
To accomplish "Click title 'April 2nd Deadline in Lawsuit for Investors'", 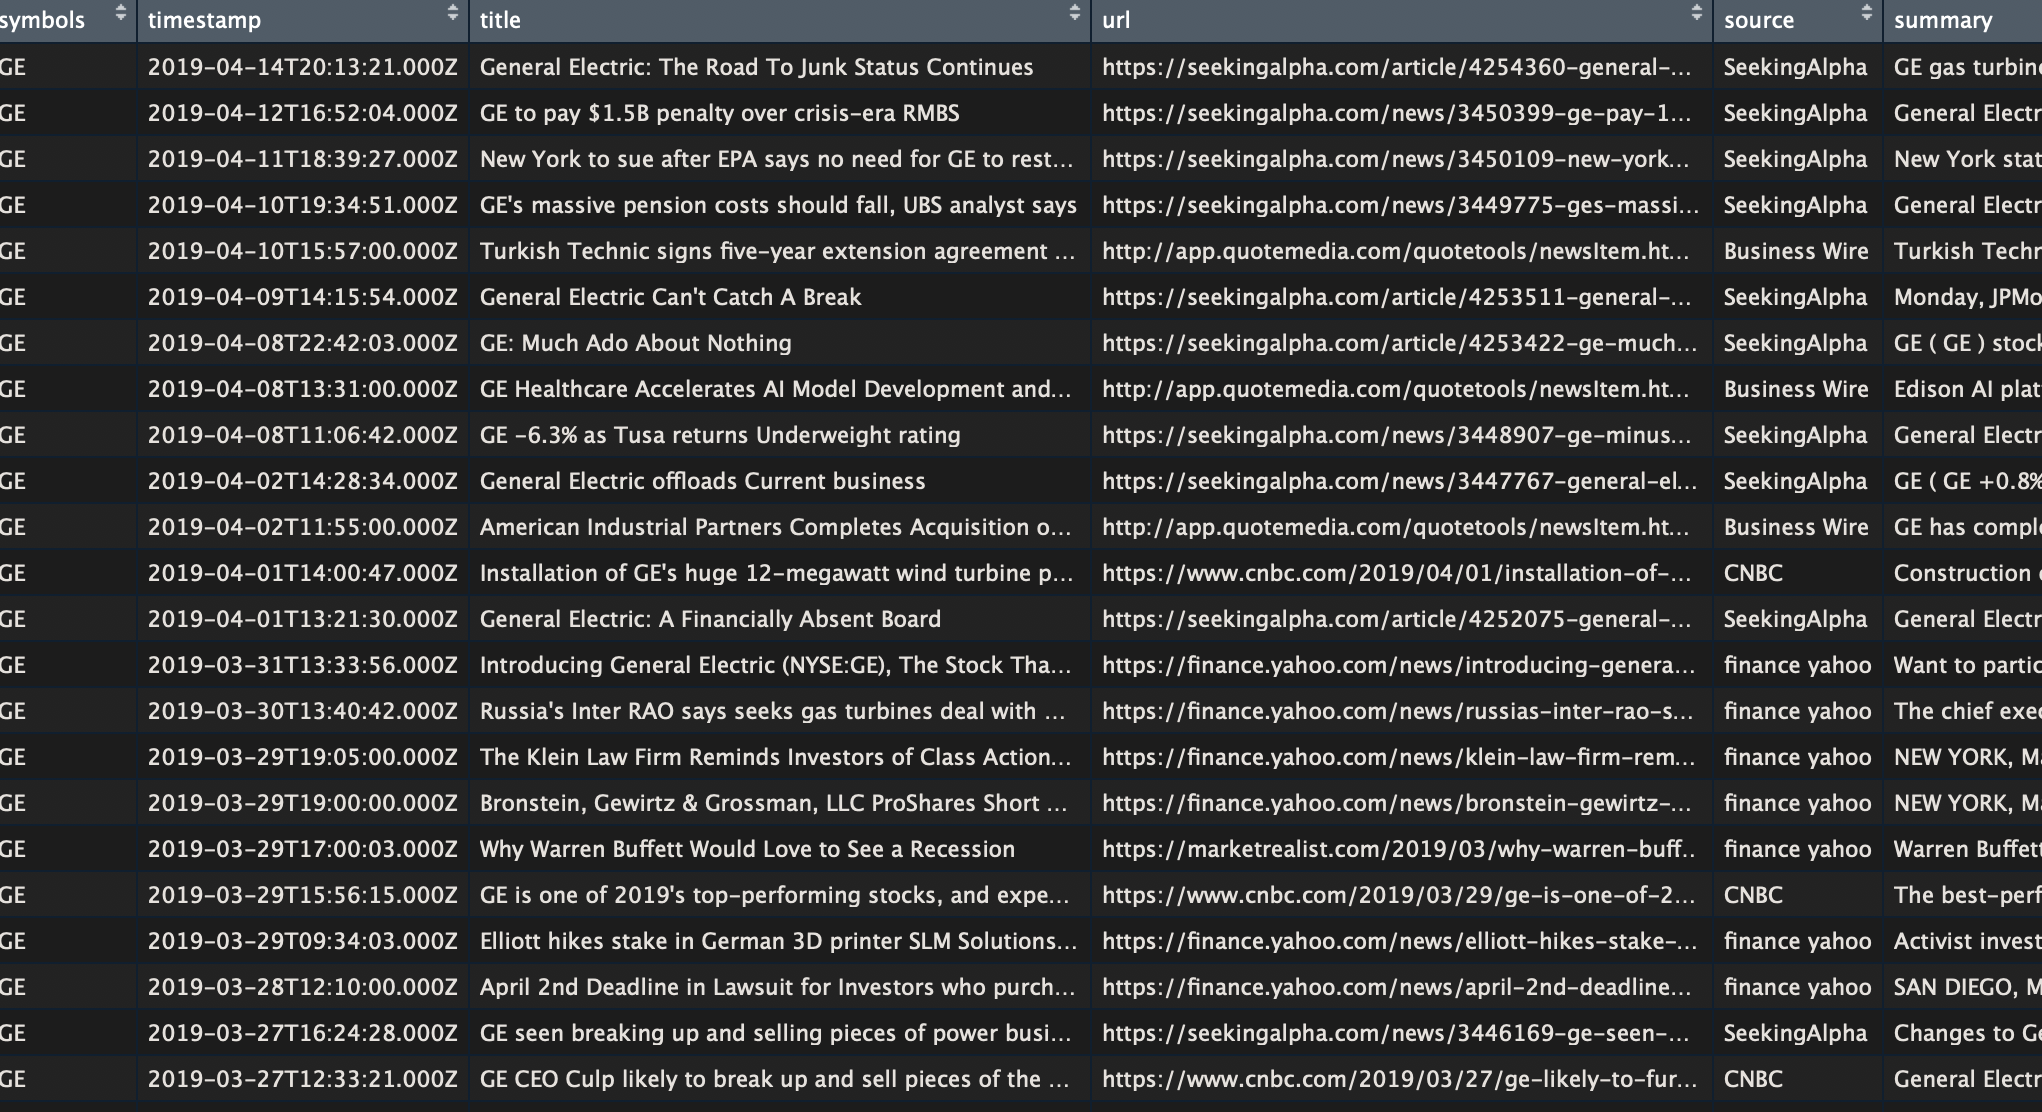I will tap(777, 987).
